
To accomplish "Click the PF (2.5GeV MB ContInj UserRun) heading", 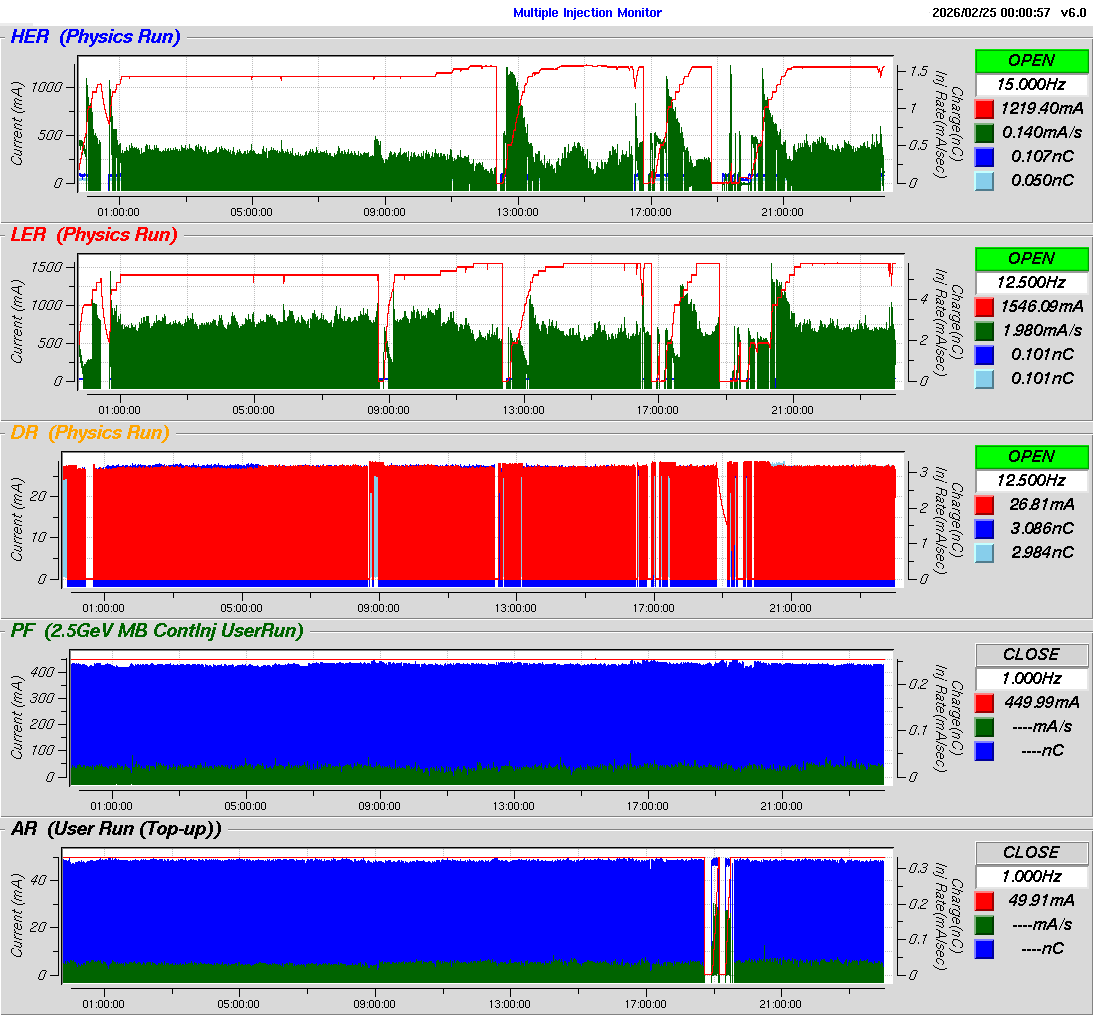I will point(157,630).
